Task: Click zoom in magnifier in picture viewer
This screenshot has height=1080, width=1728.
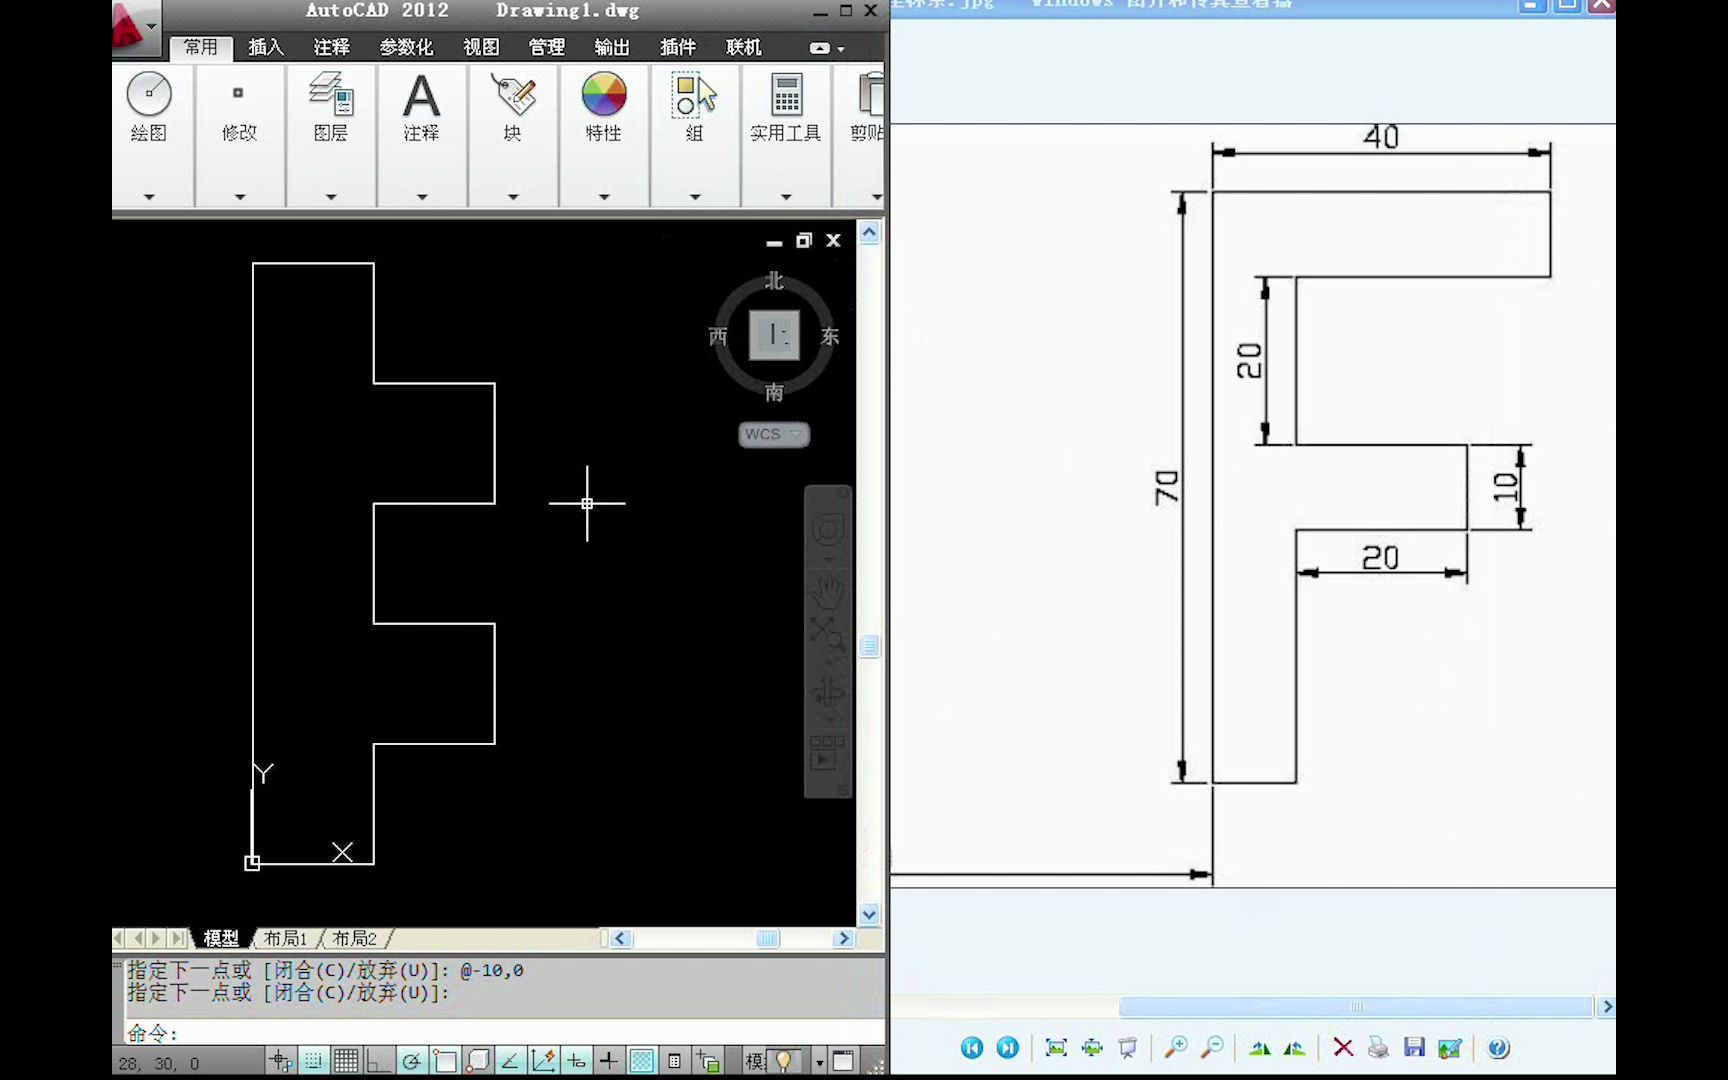Action: (1176, 1047)
